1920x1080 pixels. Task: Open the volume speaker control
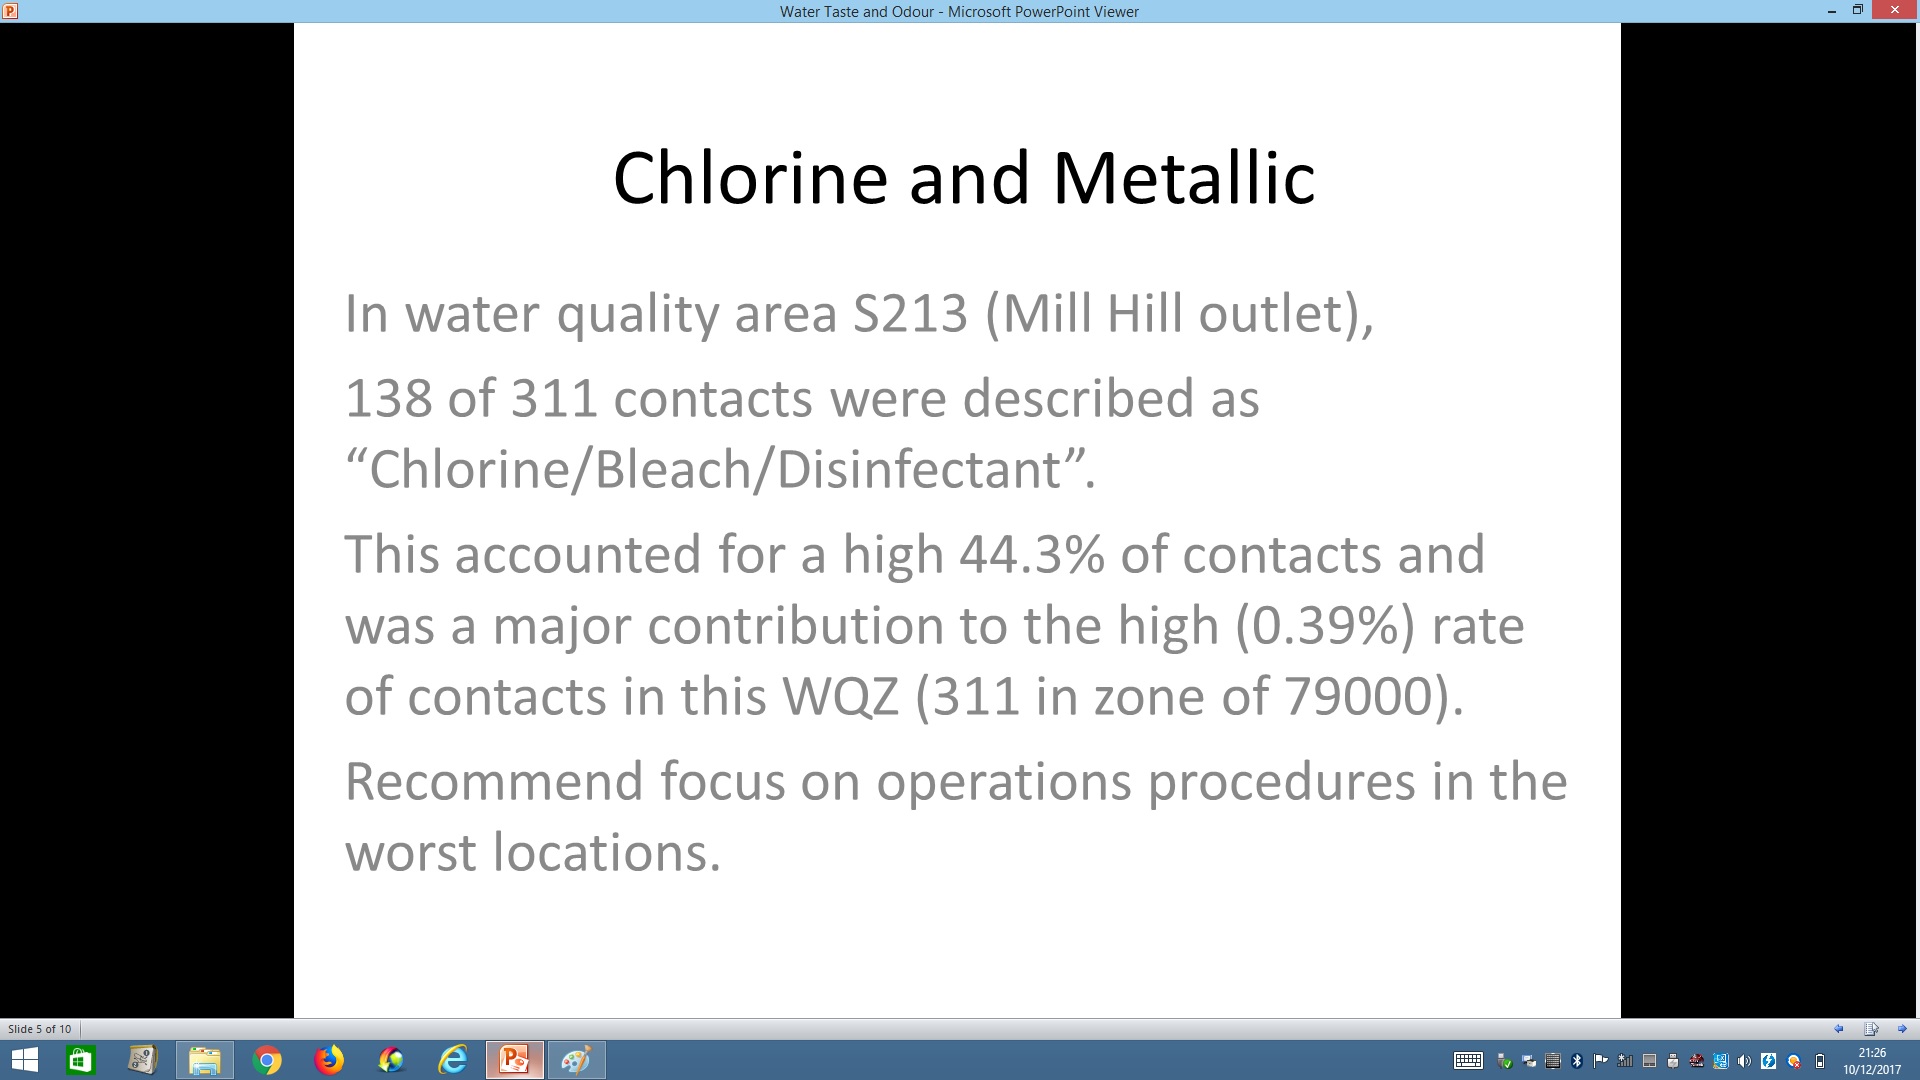tap(1744, 1061)
